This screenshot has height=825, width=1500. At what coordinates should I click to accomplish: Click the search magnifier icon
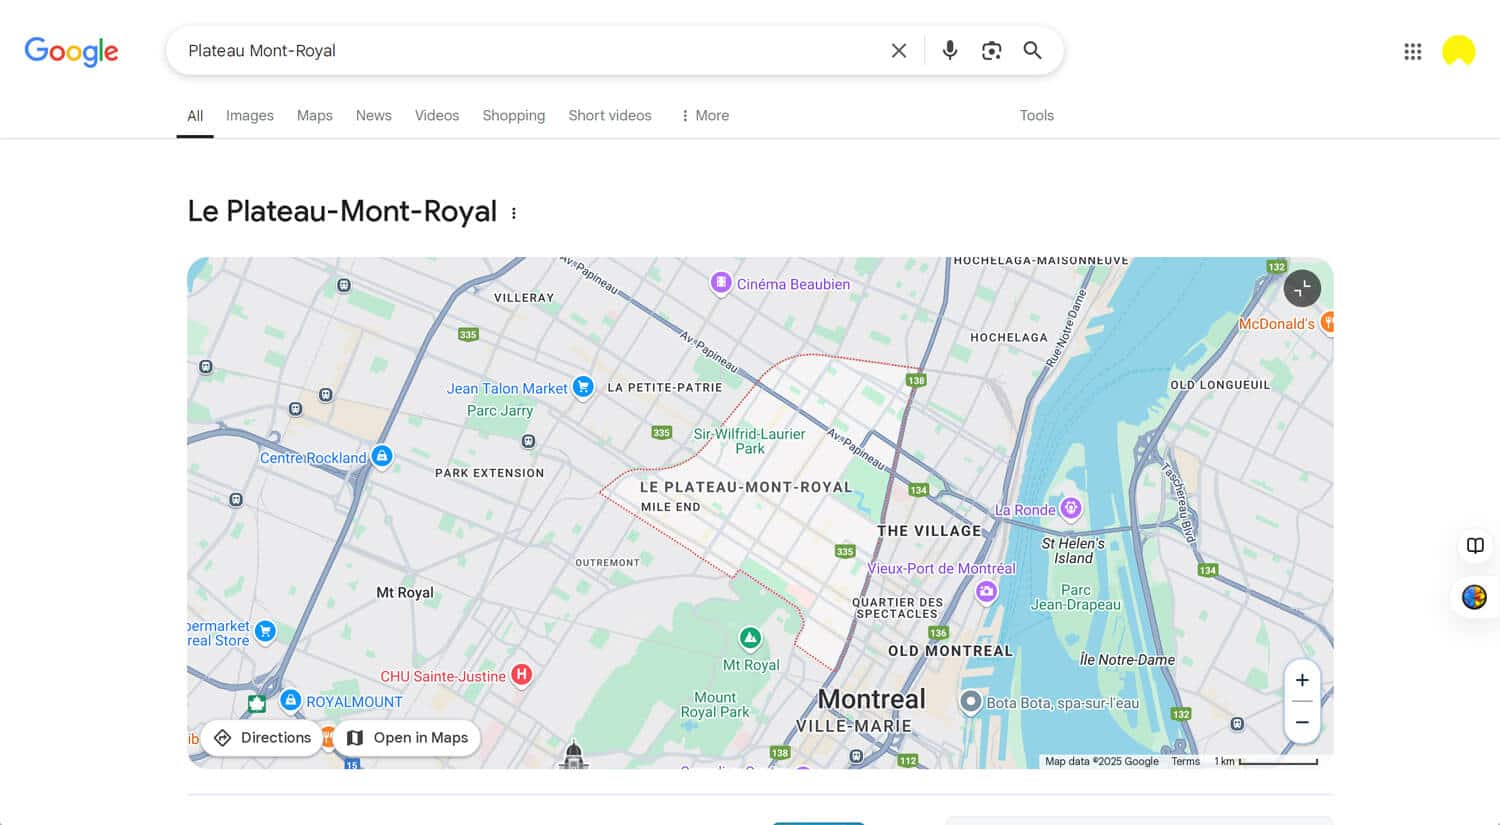pyautogui.click(x=1033, y=50)
